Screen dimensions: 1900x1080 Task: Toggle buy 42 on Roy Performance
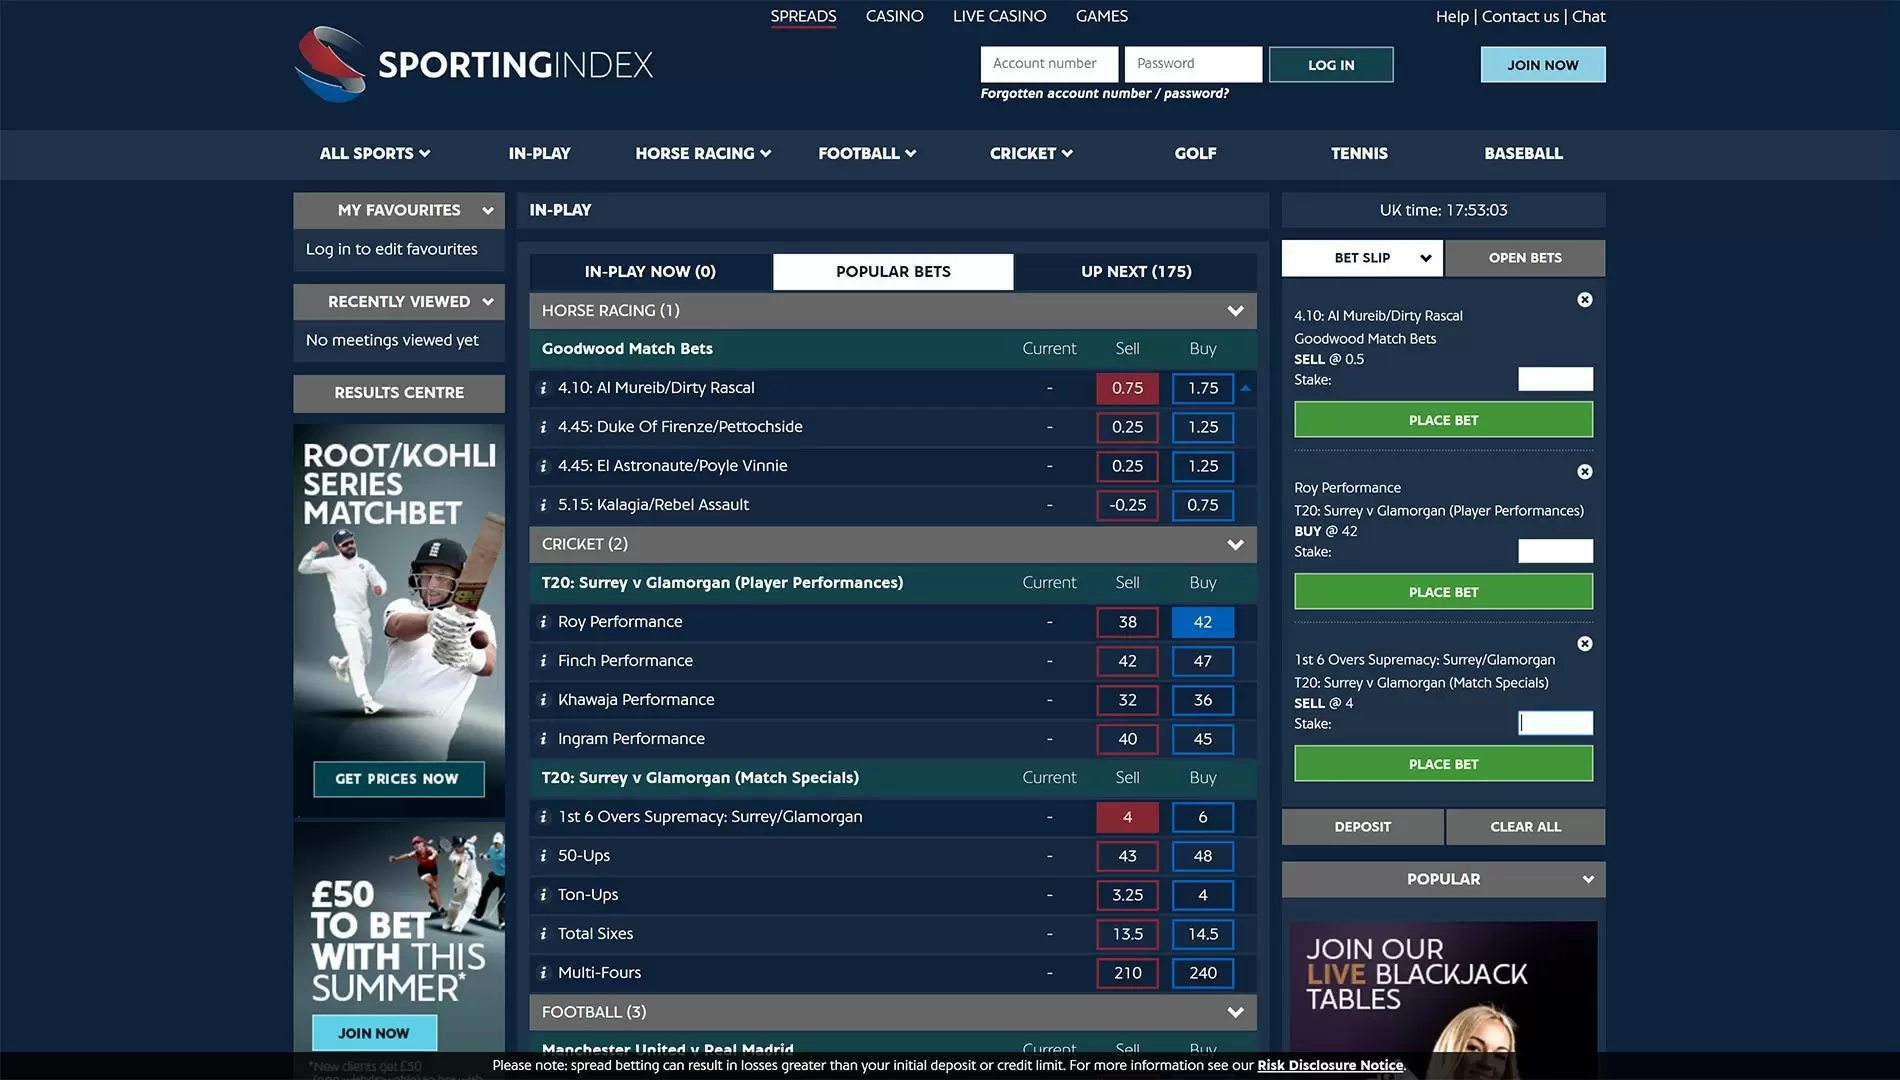[1202, 622]
